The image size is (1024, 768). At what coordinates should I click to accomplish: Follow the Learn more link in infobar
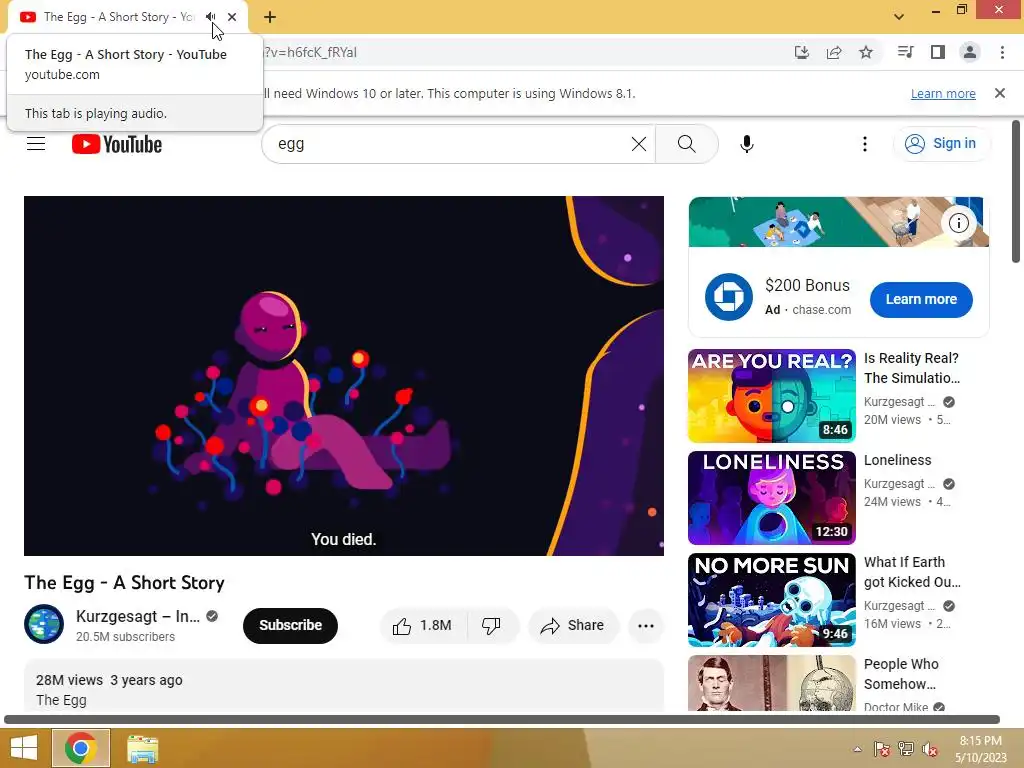[x=943, y=93]
